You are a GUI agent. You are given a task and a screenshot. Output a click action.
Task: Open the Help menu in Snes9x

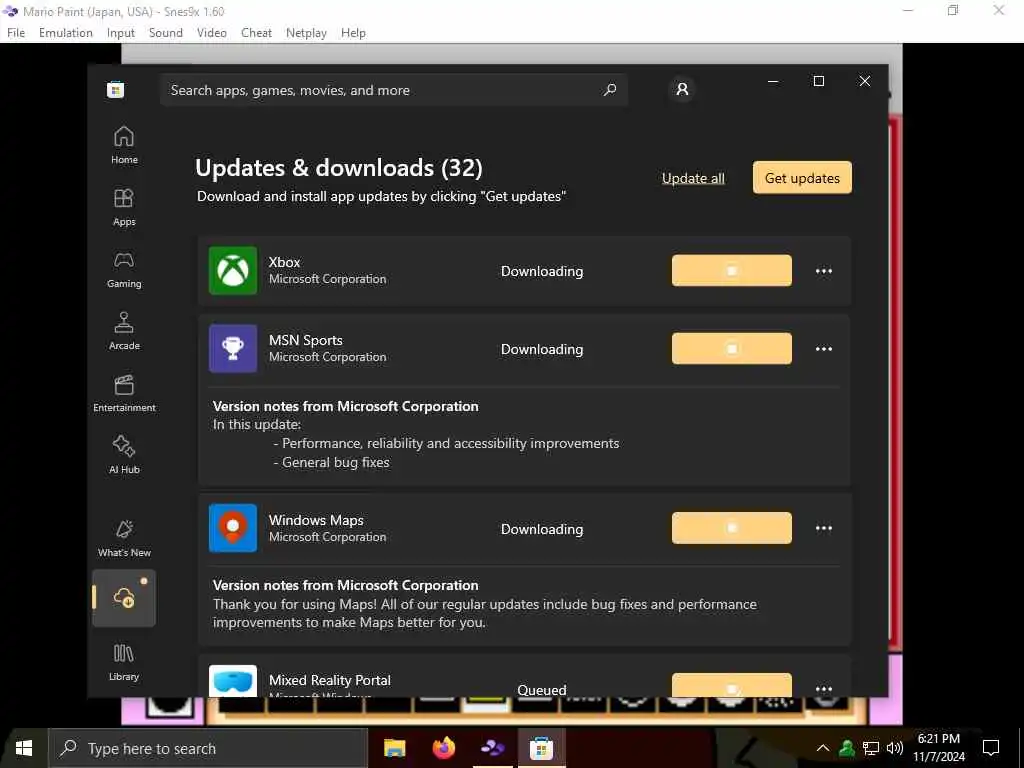353,33
